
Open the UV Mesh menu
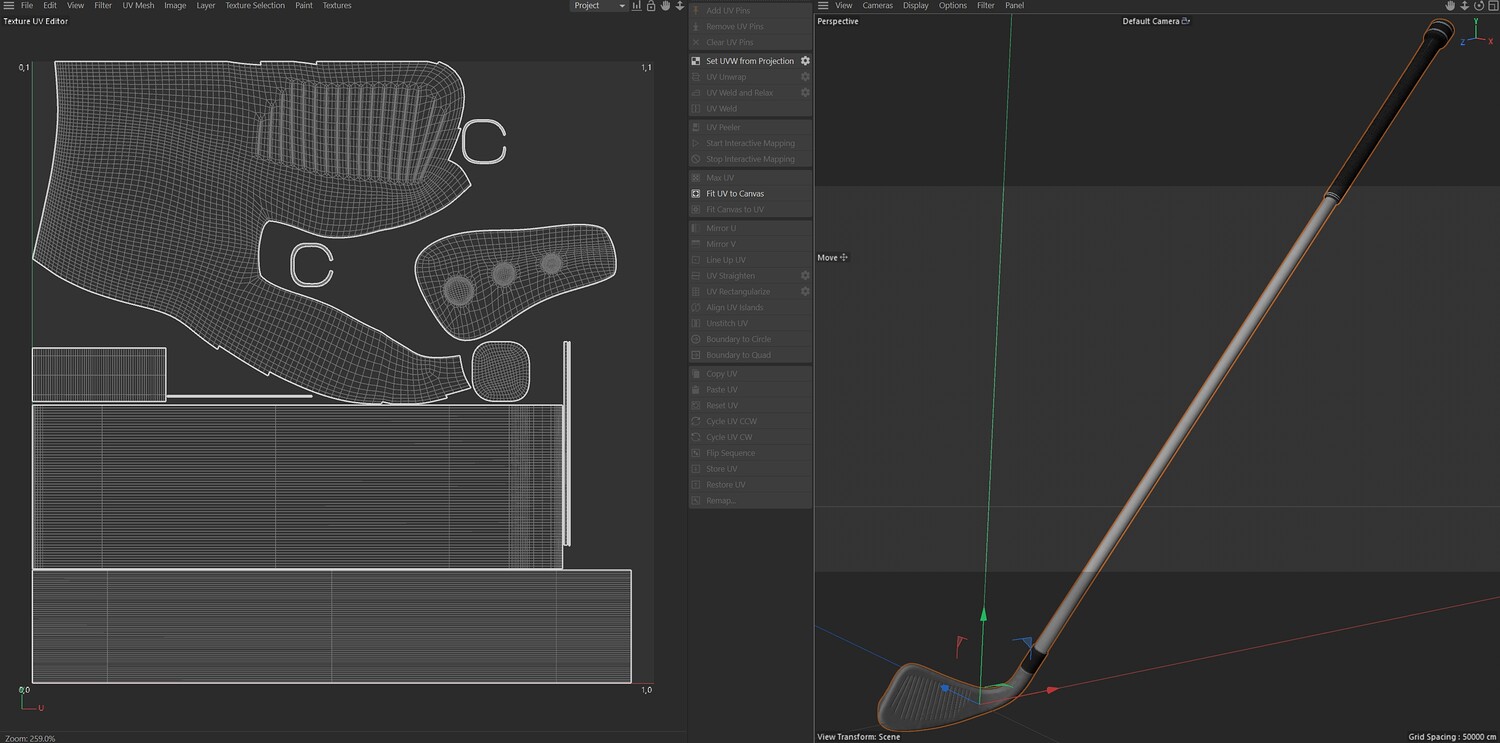click(138, 6)
